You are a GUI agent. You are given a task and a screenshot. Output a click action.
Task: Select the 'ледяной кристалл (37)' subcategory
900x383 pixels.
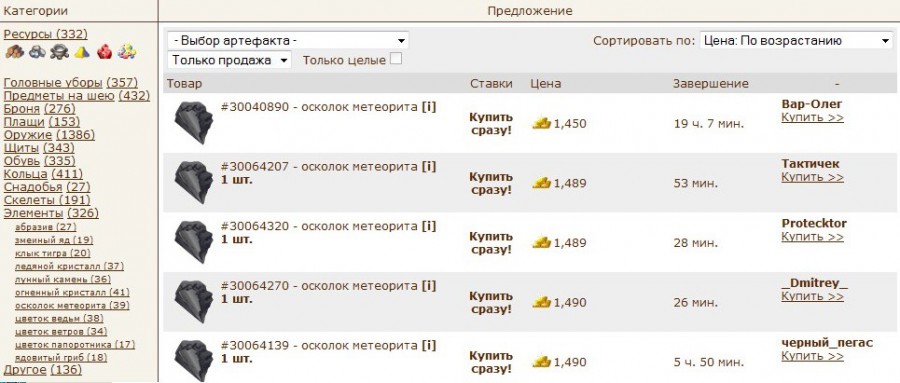[x=69, y=266]
